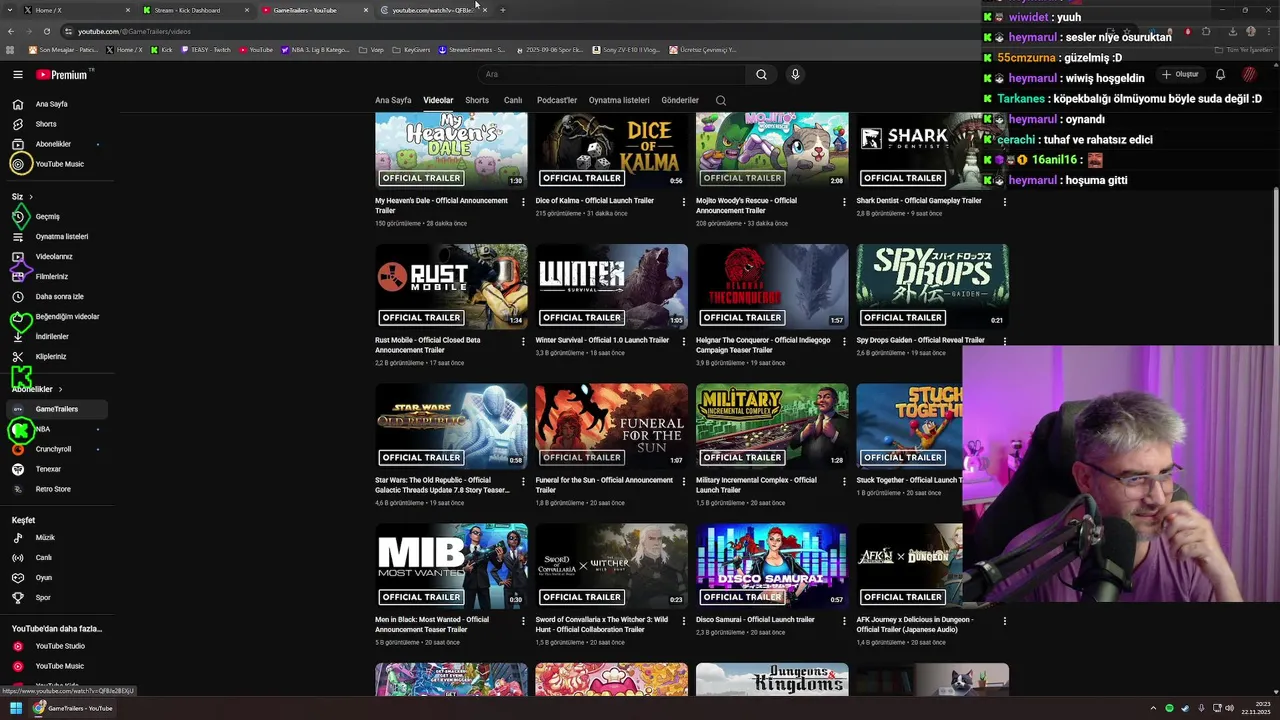
Task: Click the search magnifier button beside Ara field
Action: point(761,74)
